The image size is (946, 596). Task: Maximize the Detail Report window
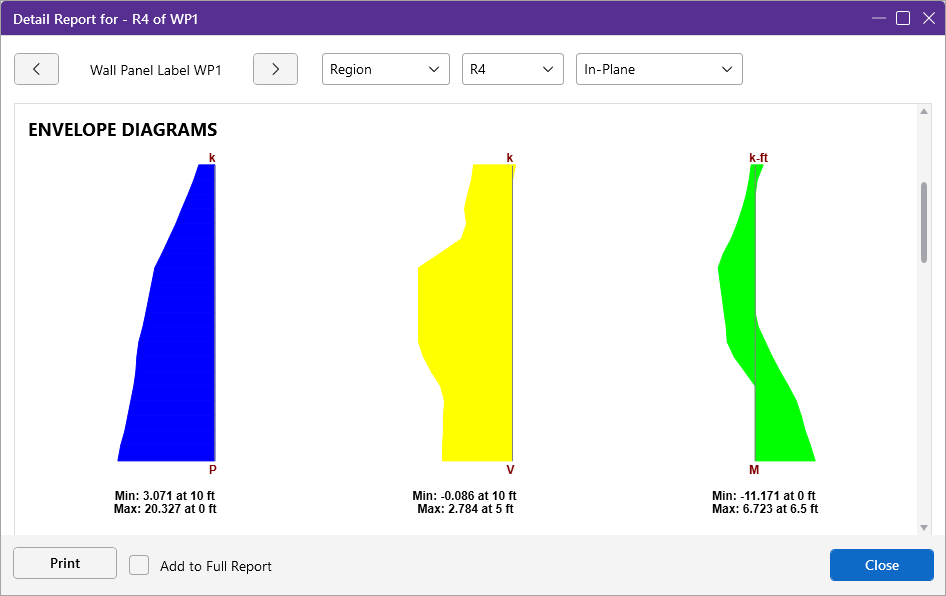(903, 18)
